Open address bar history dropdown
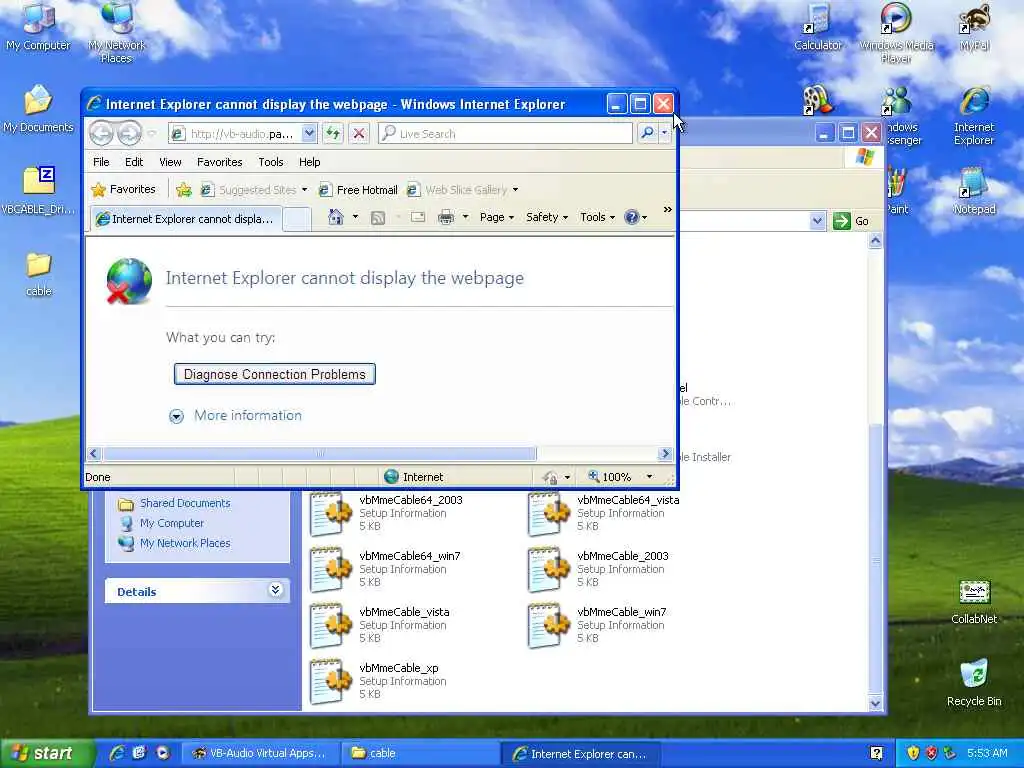The height and width of the screenshot is (768, 1024). [x=309, y=134]
